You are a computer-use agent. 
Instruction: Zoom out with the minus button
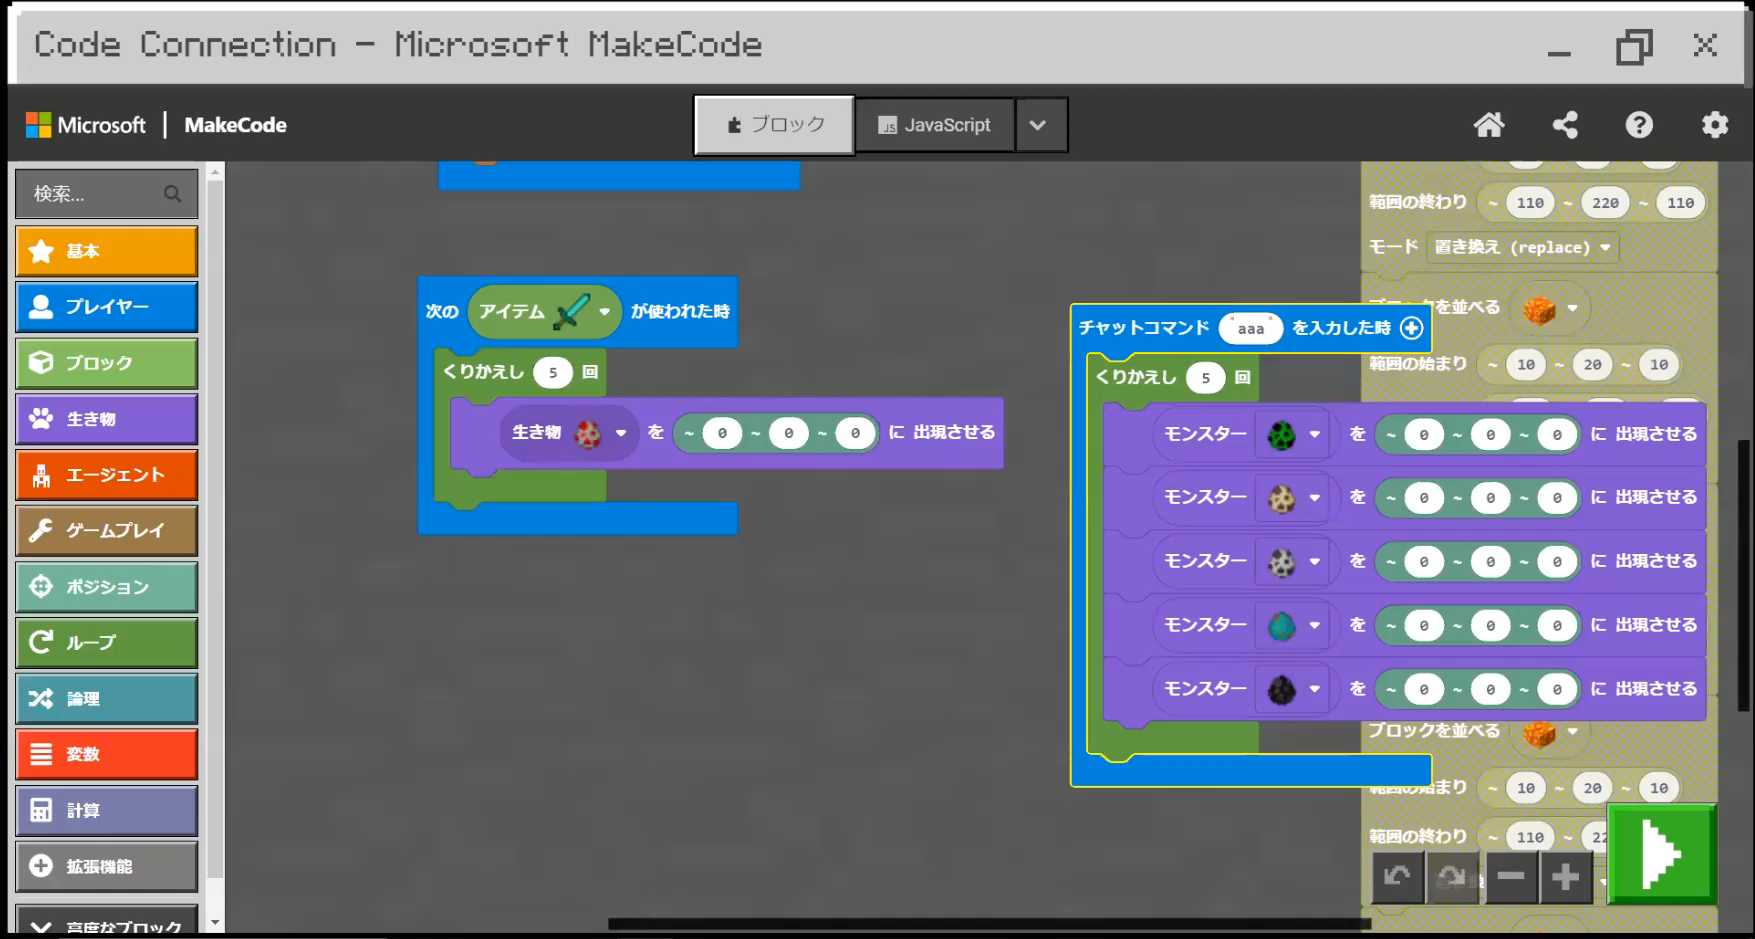click(x=1511, y=878)
